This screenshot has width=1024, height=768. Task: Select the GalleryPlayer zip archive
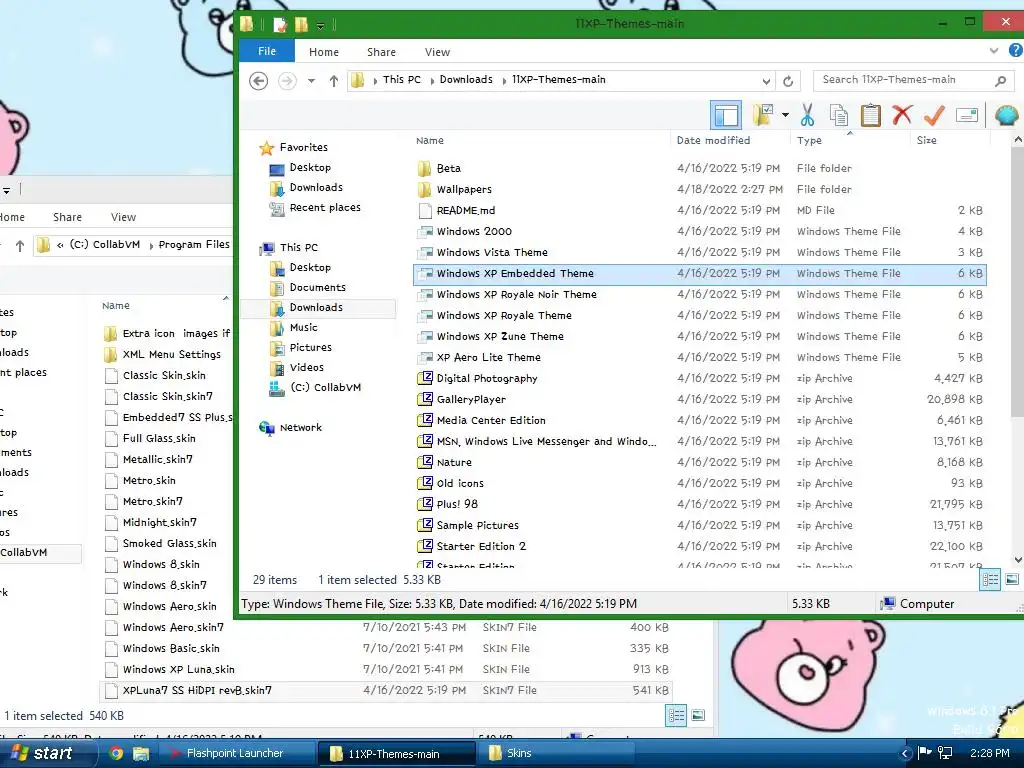(x=699, y=399)
